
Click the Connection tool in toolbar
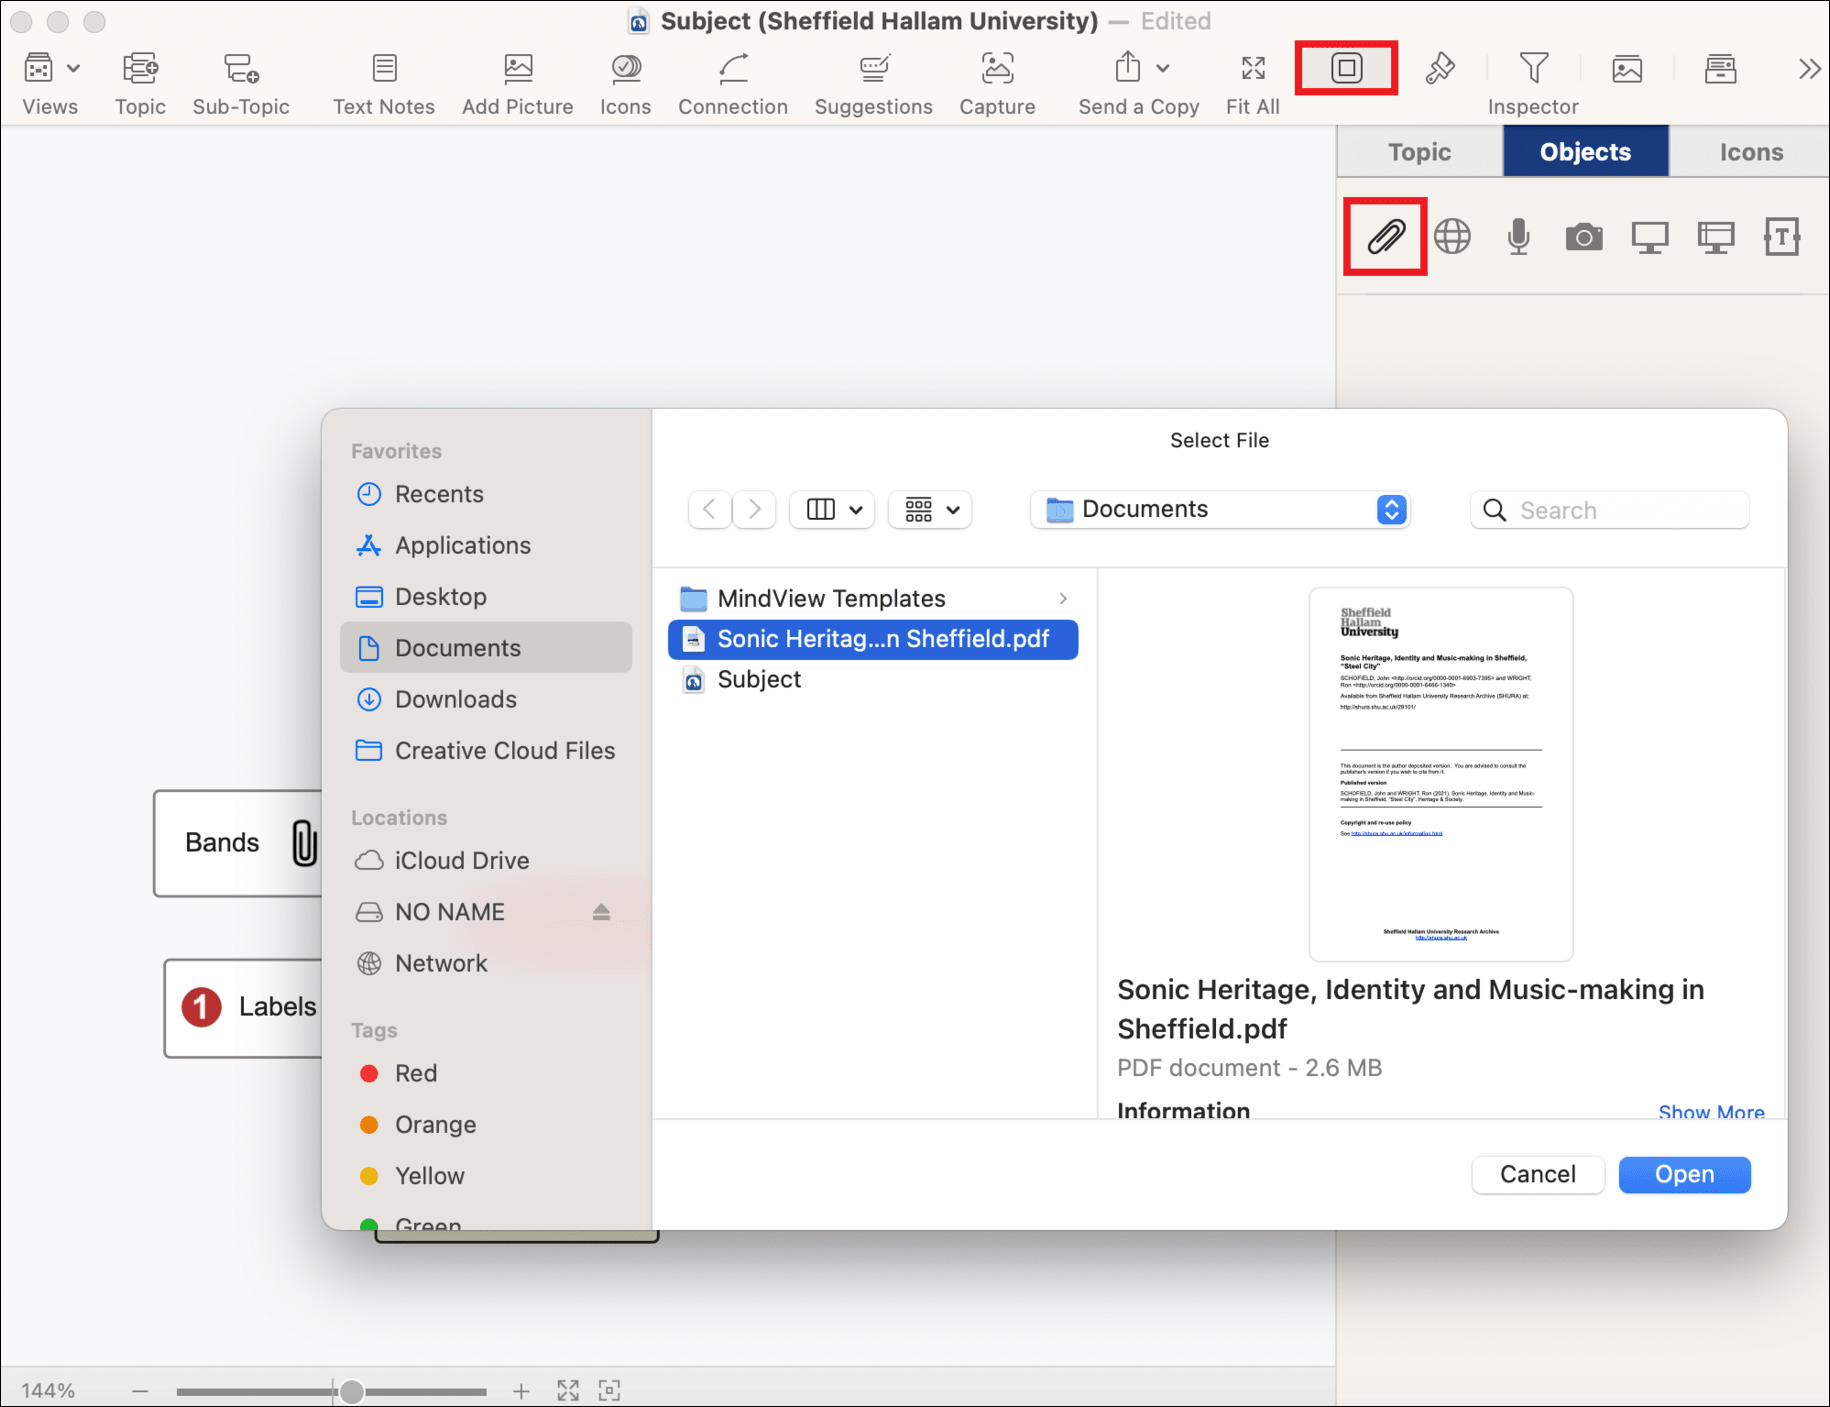point(732,83)
